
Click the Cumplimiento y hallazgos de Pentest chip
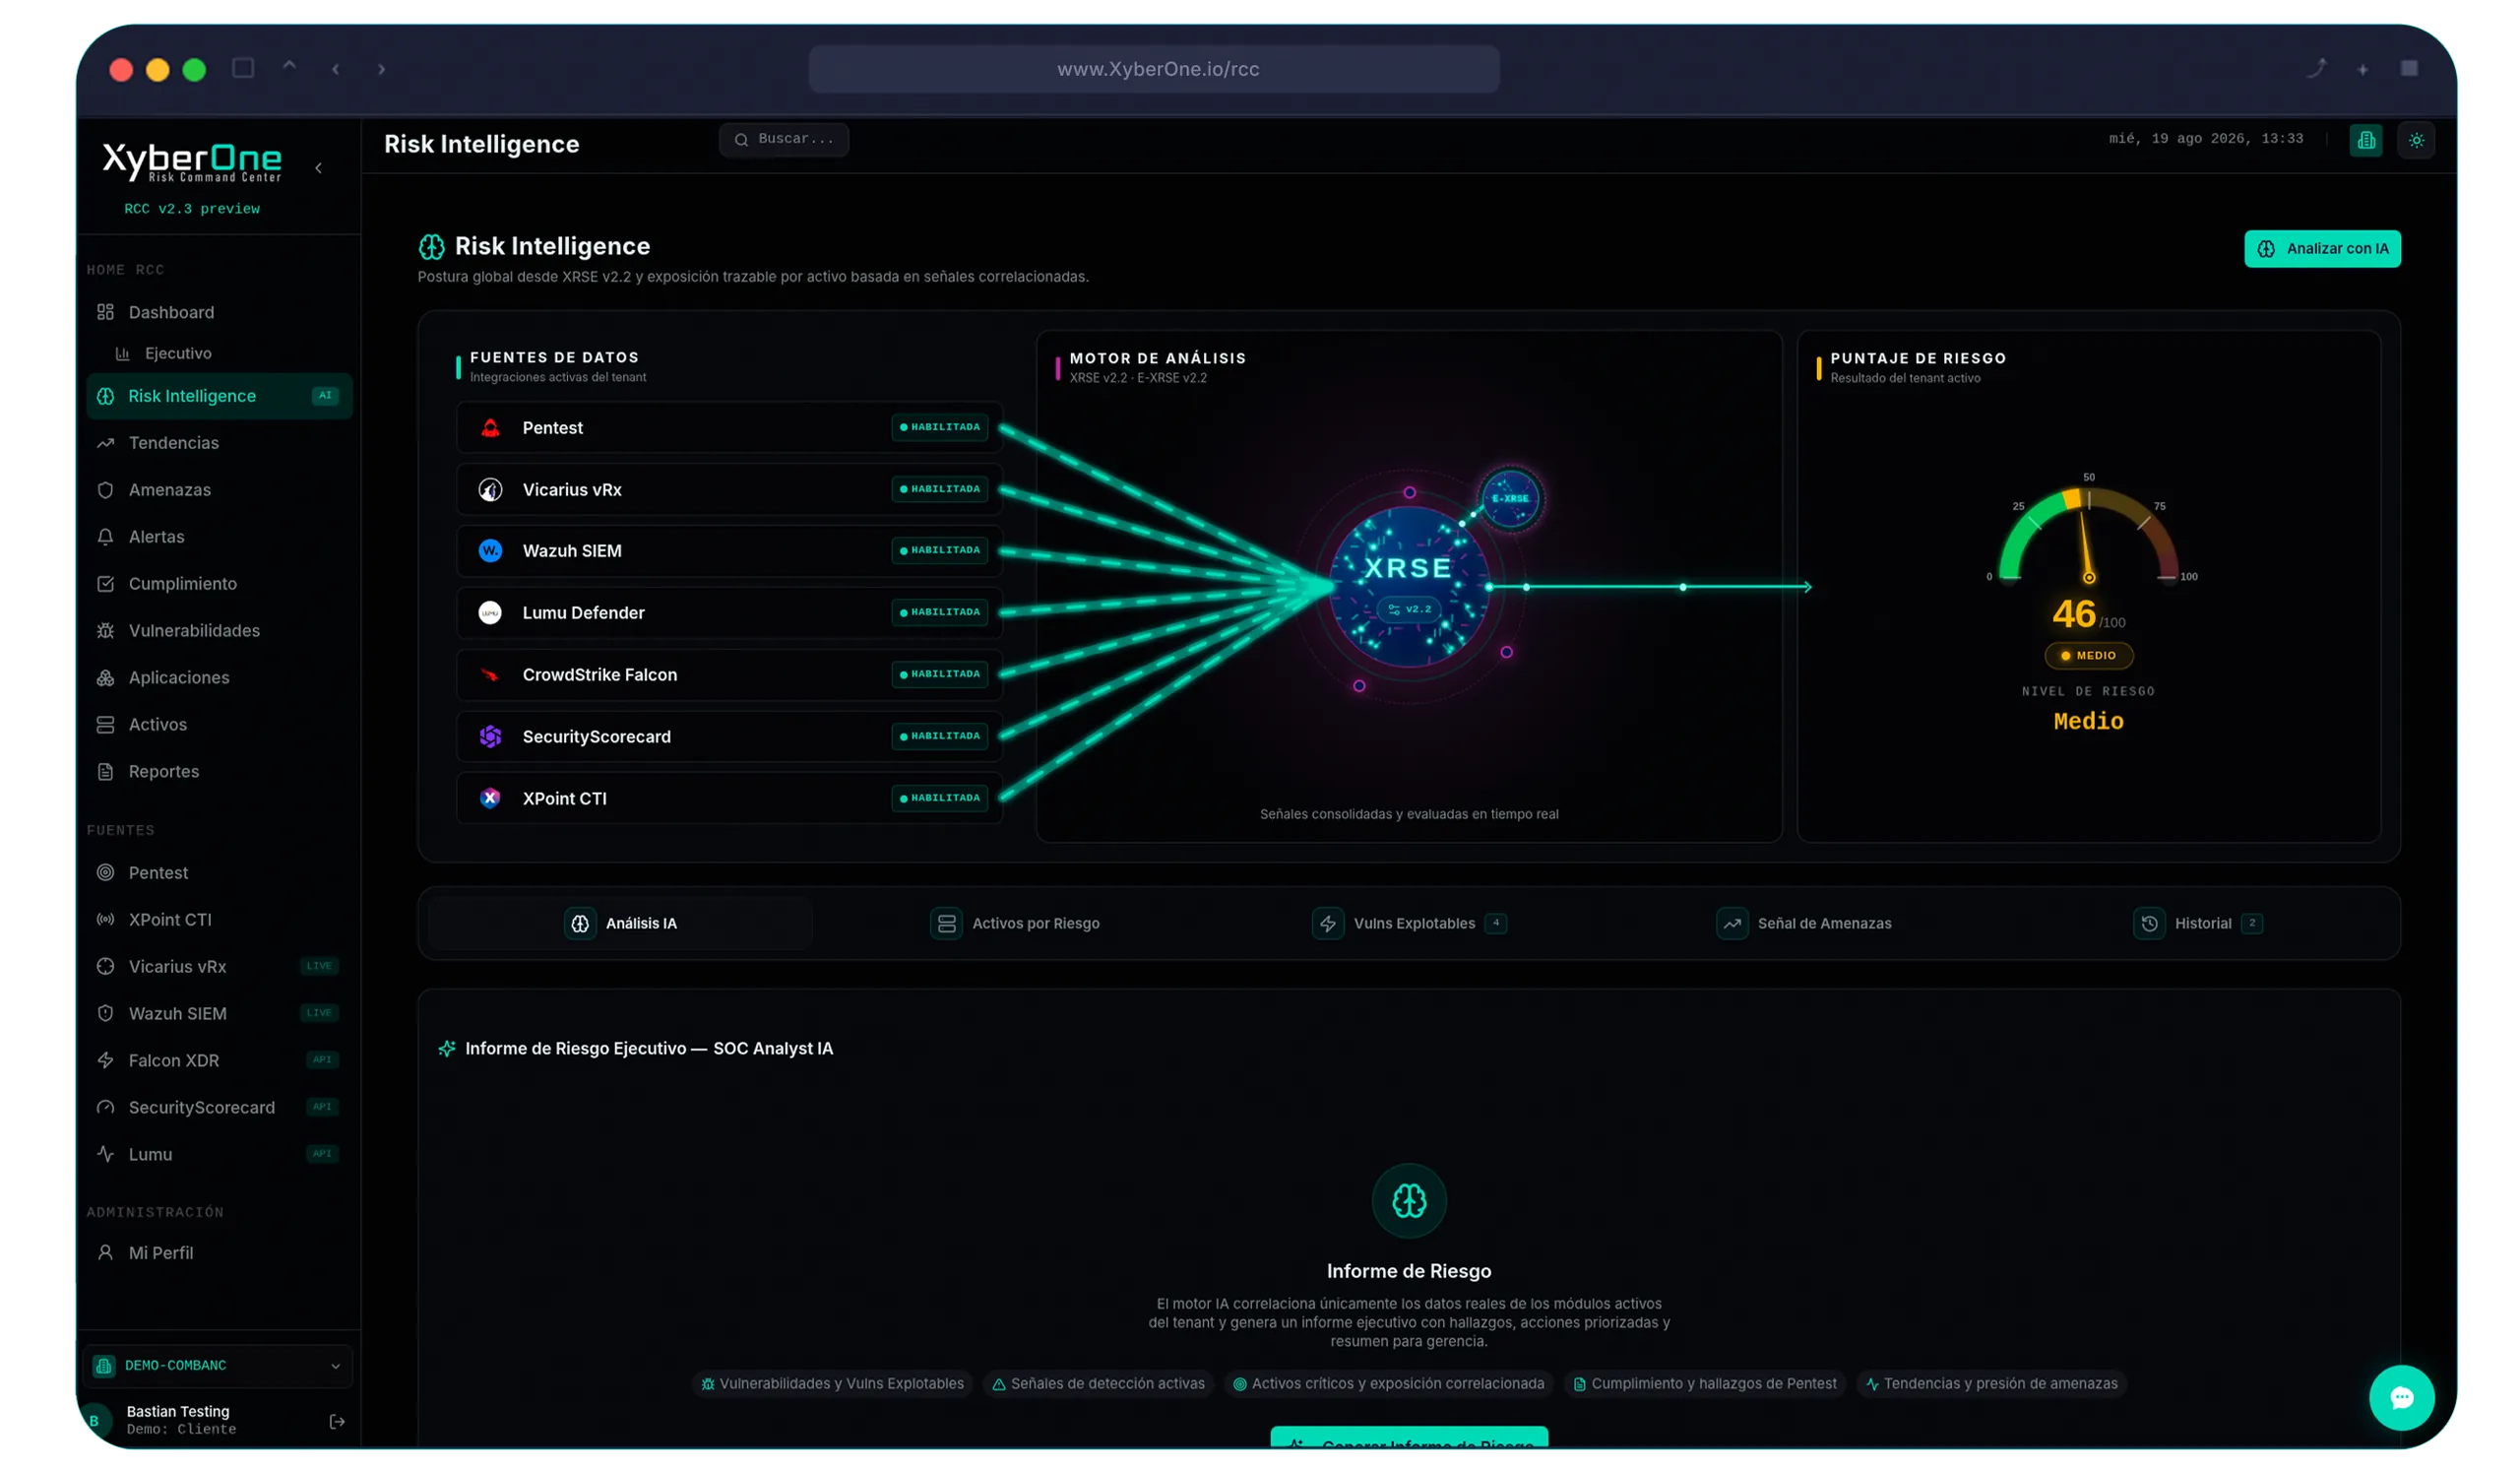click(x=1704, y=1384)
